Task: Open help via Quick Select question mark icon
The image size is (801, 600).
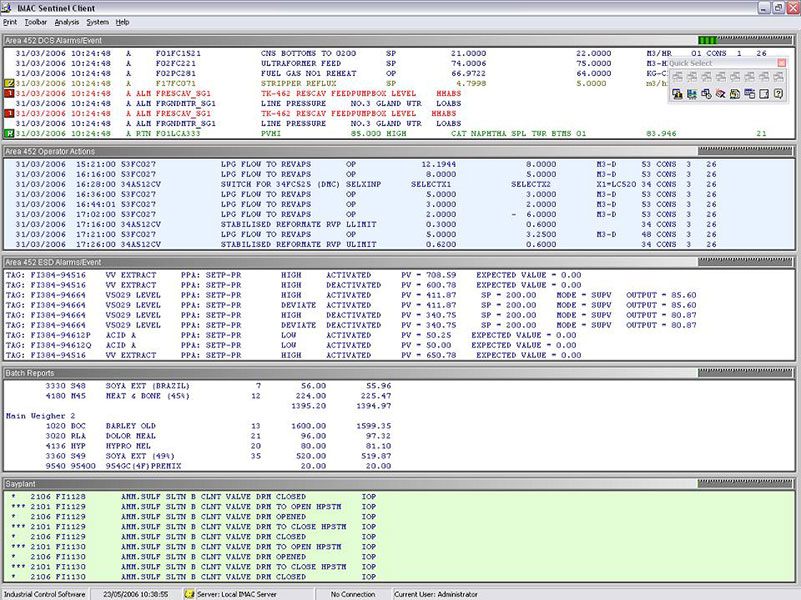Action: coord(777,94)
